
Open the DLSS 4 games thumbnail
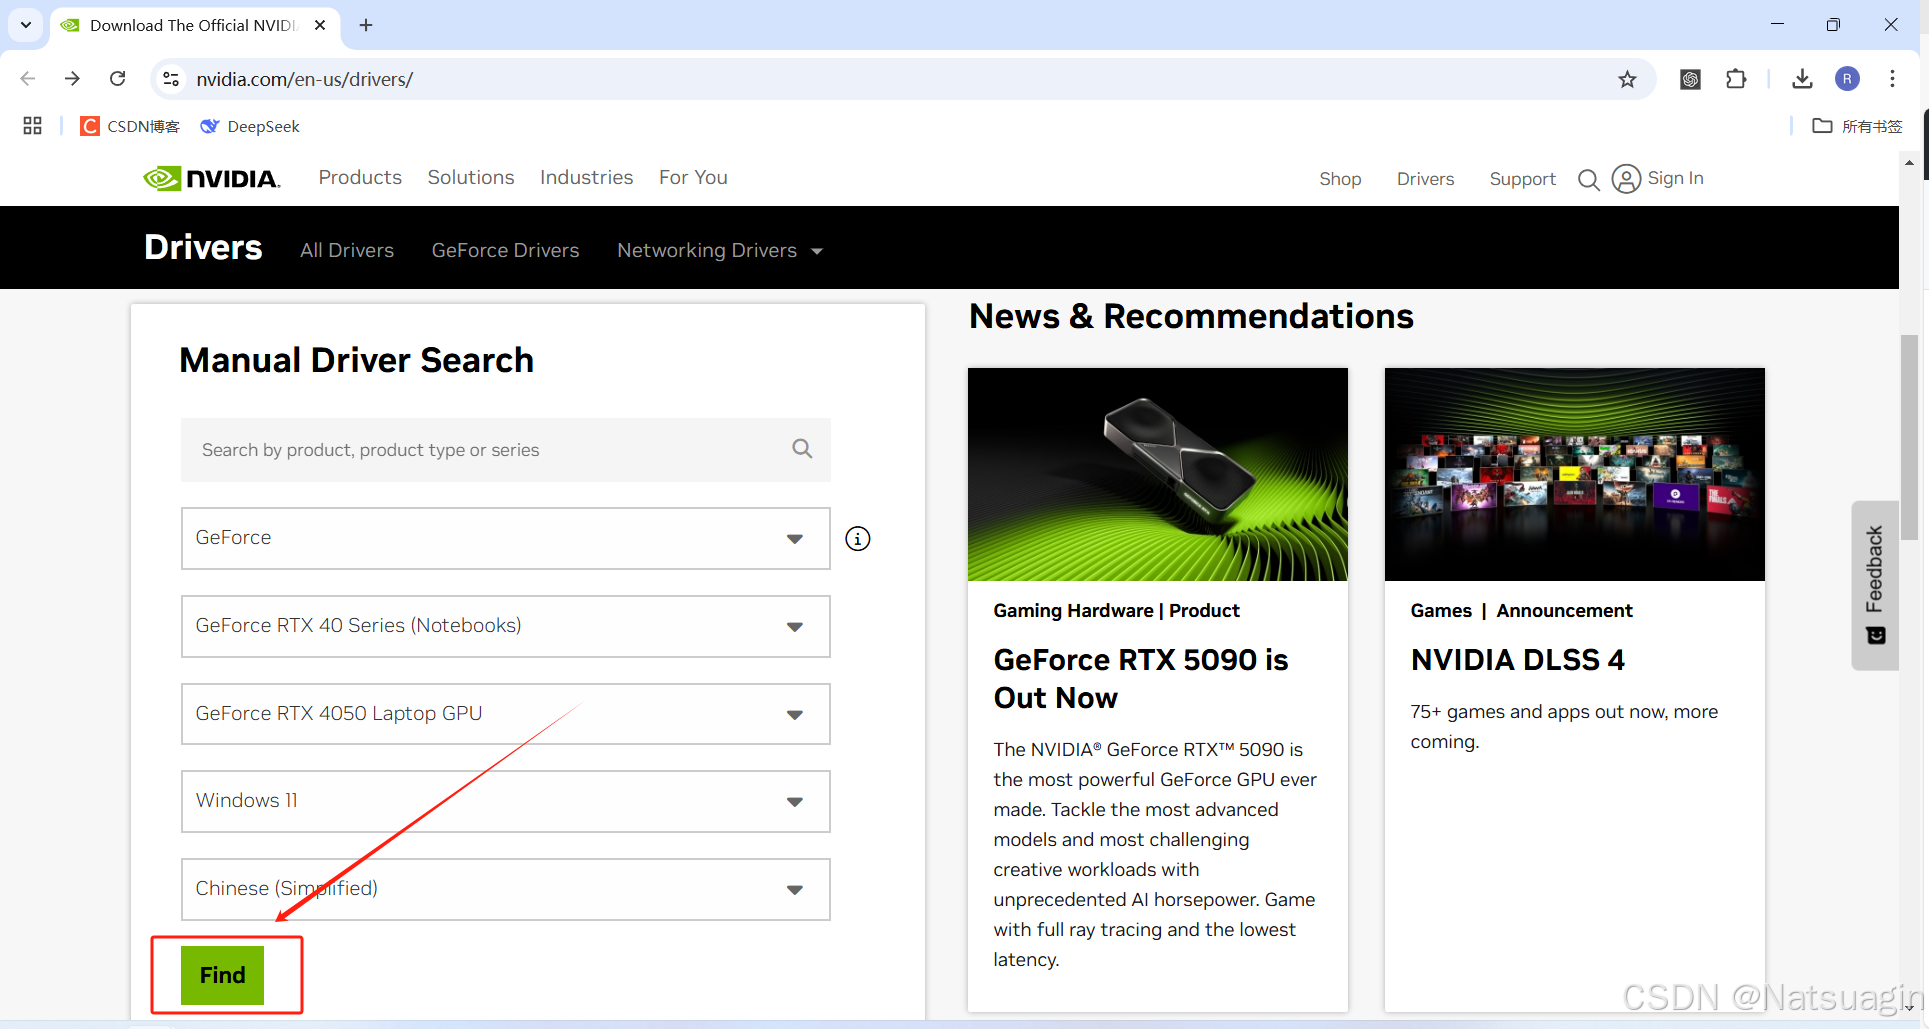1574,474
